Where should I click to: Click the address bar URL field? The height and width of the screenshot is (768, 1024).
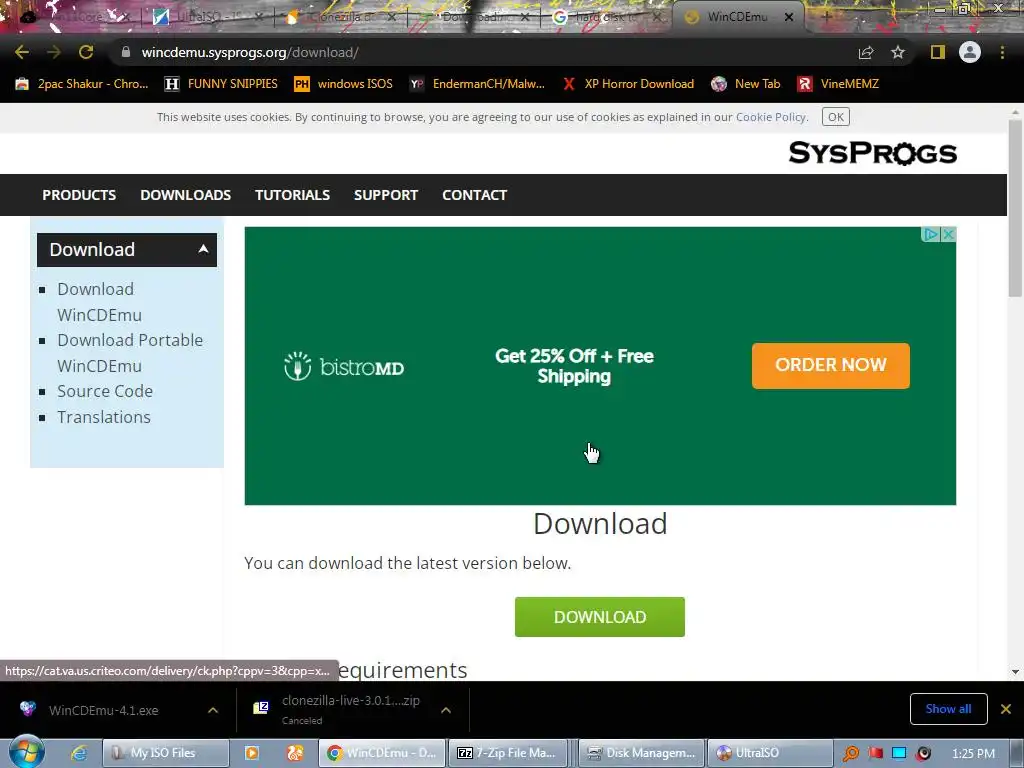[483, 52]
